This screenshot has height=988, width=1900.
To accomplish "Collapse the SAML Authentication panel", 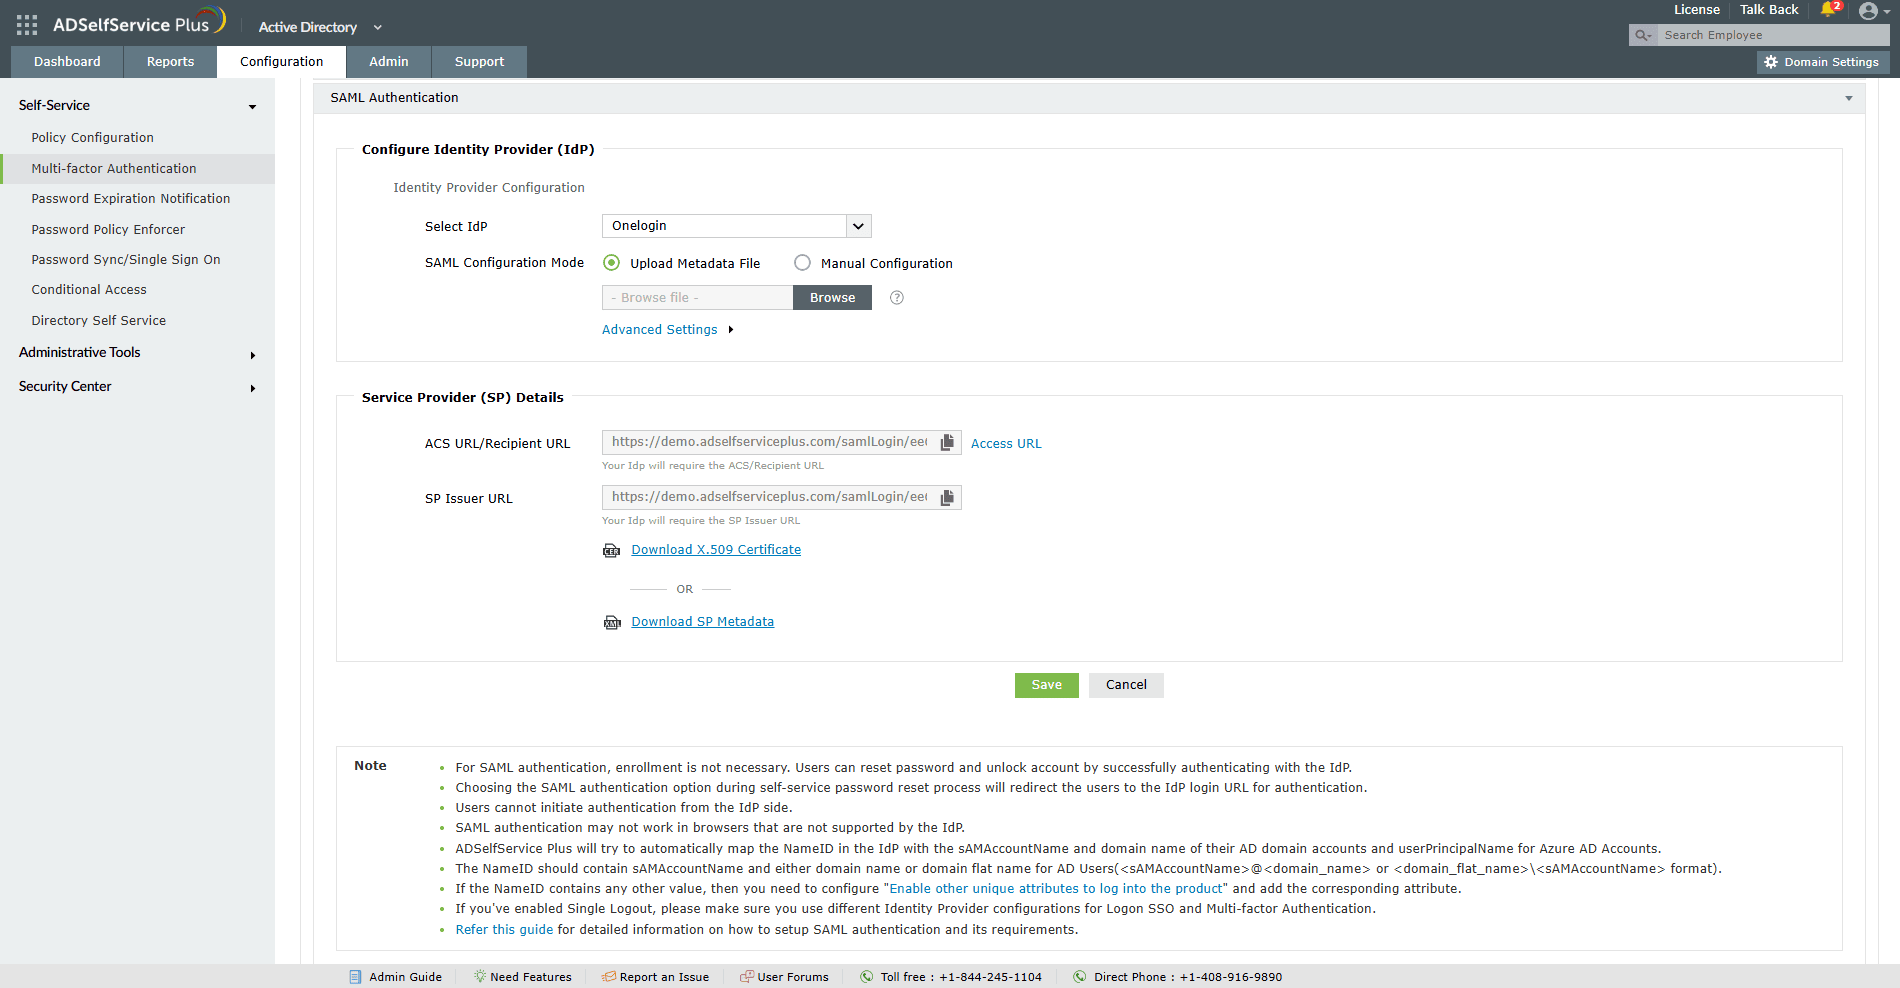I will point(1849,98).
